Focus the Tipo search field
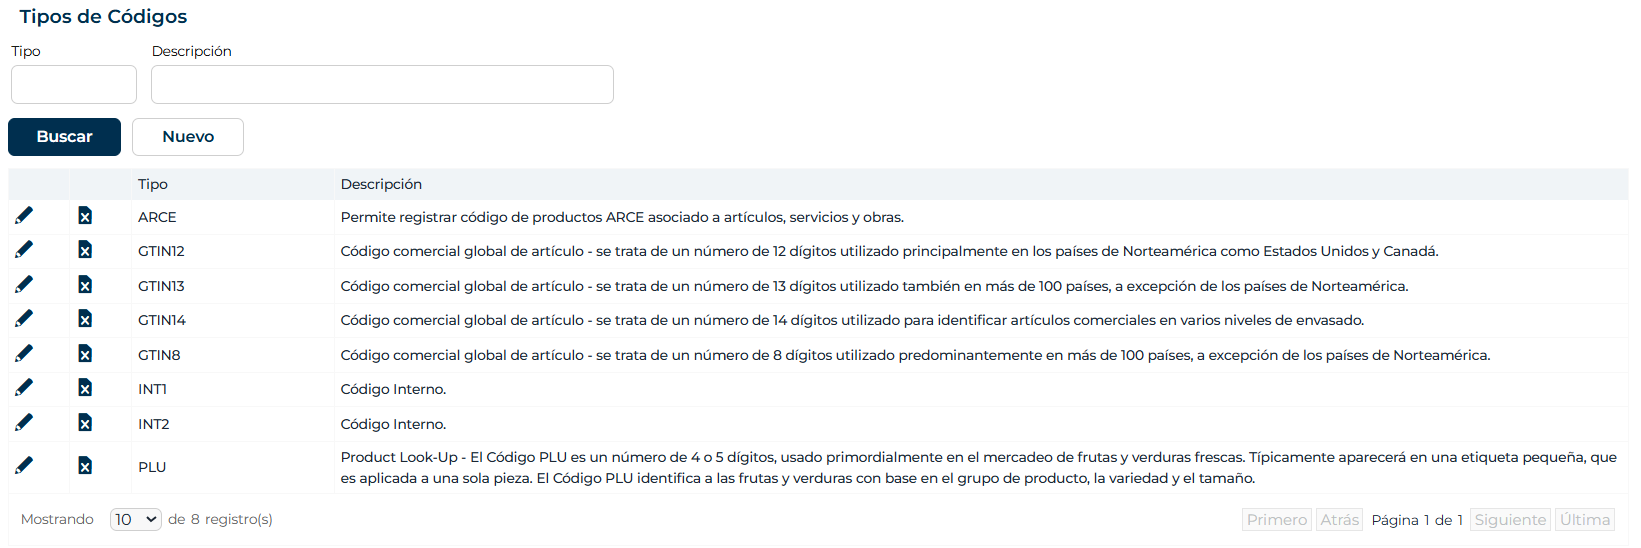Image resolution: width=1641 pixels, height=548 pixels. (74, 85)
